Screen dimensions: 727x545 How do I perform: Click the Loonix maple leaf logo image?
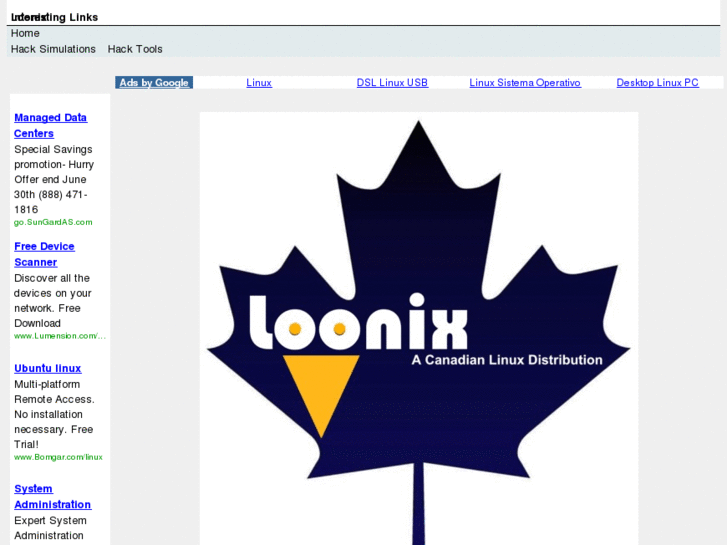pos(419,328)
